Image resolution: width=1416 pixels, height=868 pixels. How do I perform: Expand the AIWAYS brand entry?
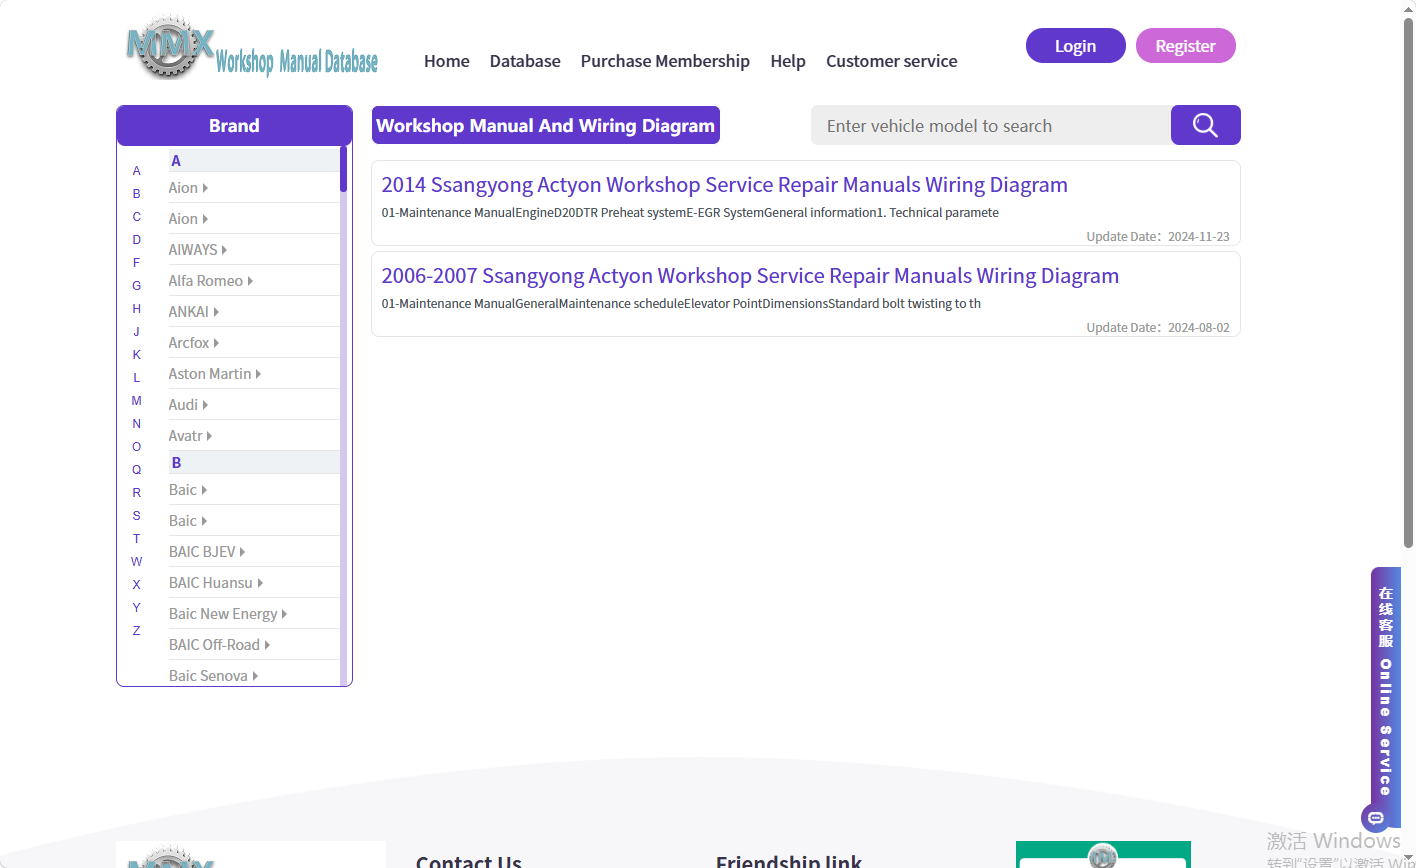pos(198,250)
